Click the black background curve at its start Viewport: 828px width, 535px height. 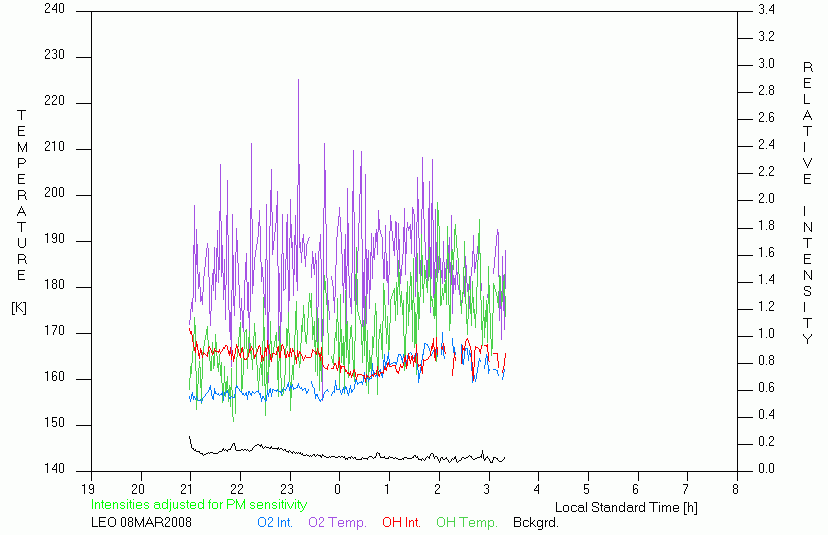(190, 437)
